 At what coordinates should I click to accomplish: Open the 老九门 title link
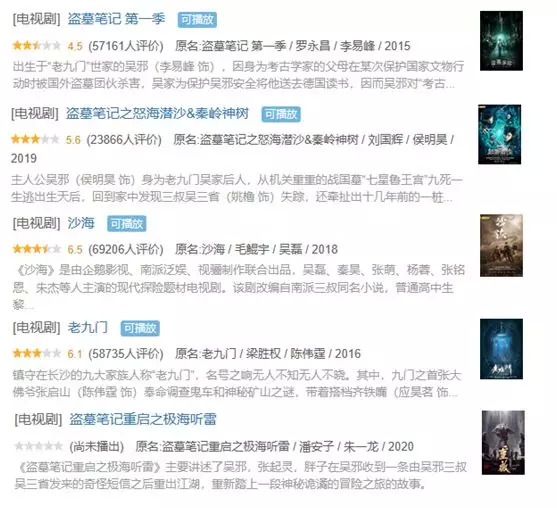tap(88, 328)
